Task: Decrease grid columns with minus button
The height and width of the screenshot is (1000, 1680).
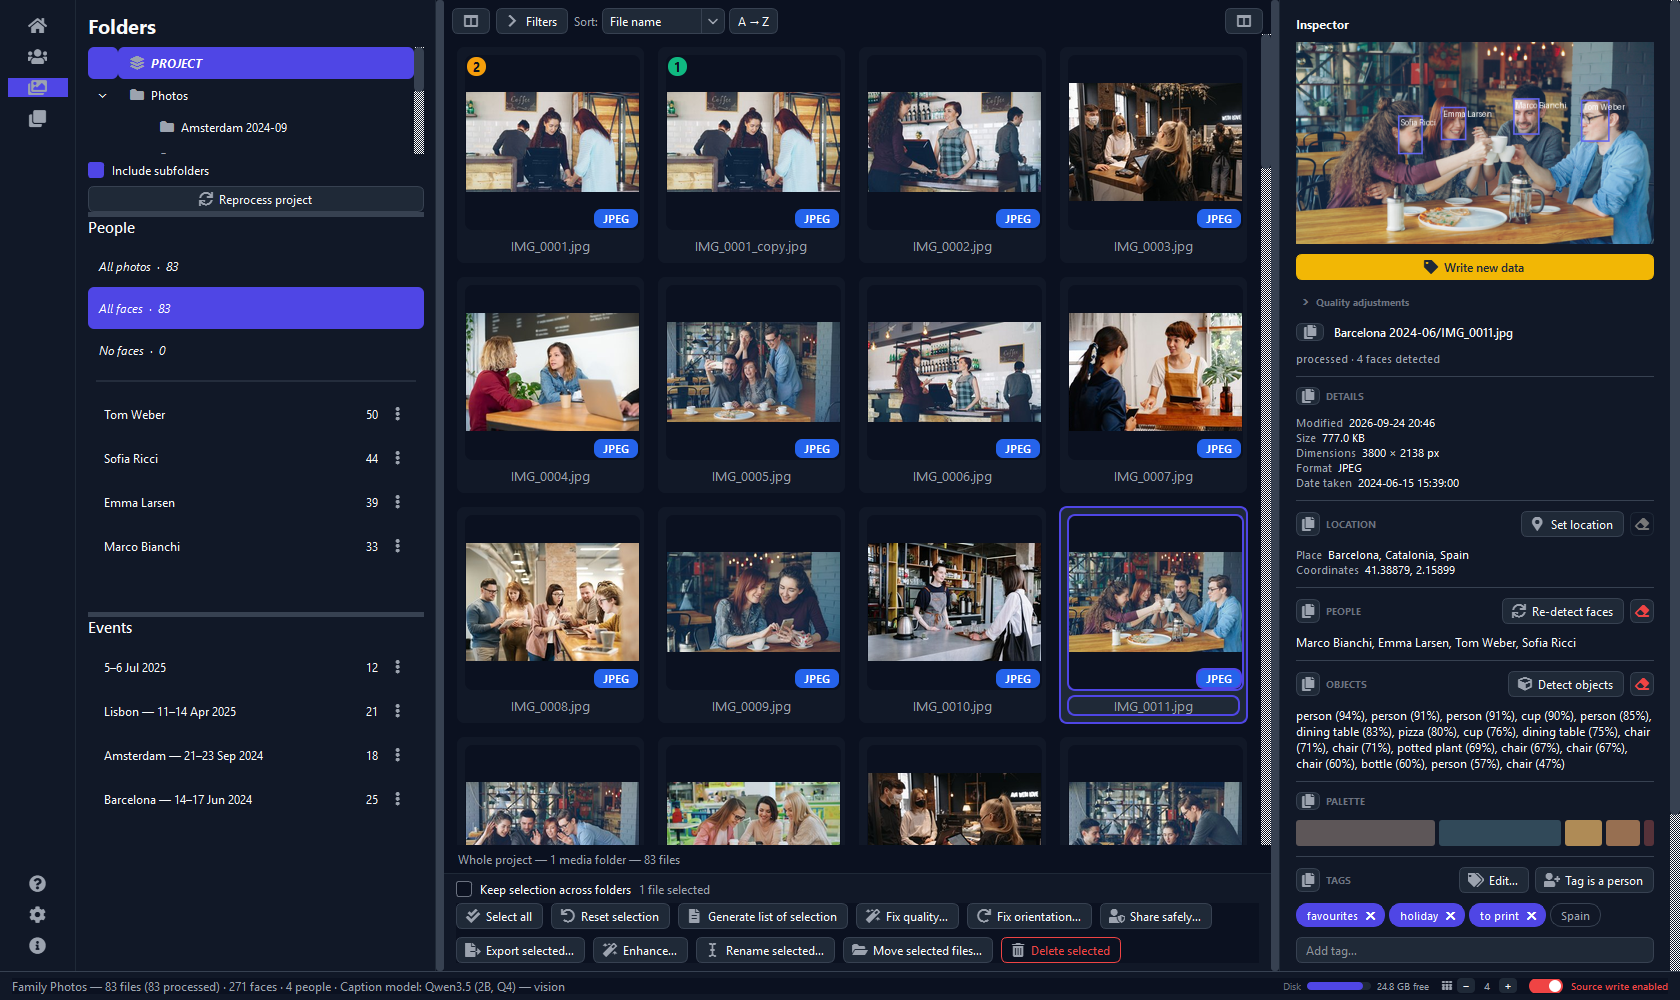Action: click(1466, 986)
